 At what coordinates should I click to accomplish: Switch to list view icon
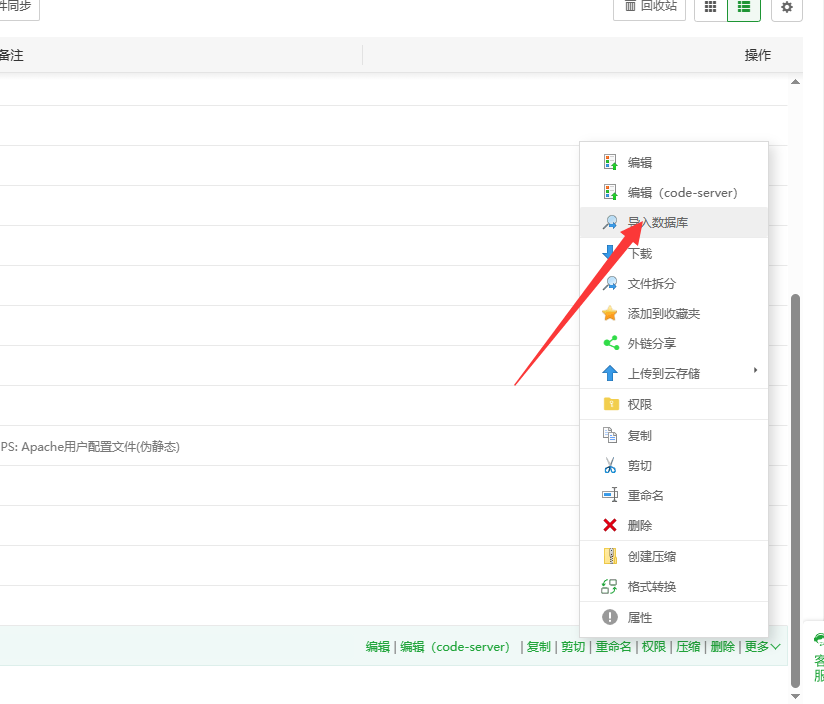[744, 7]
